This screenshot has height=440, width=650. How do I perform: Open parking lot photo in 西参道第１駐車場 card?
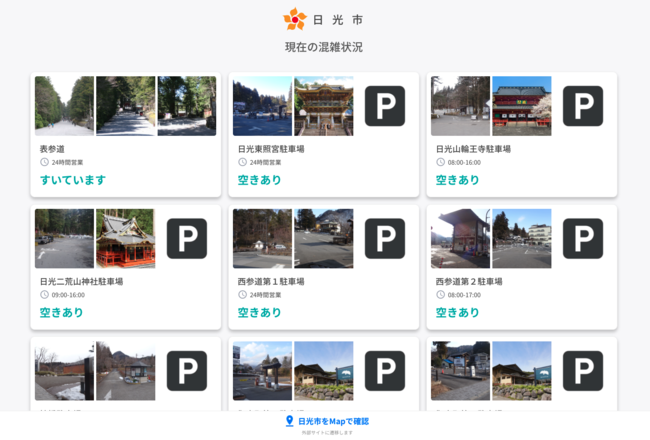[262, 238]
